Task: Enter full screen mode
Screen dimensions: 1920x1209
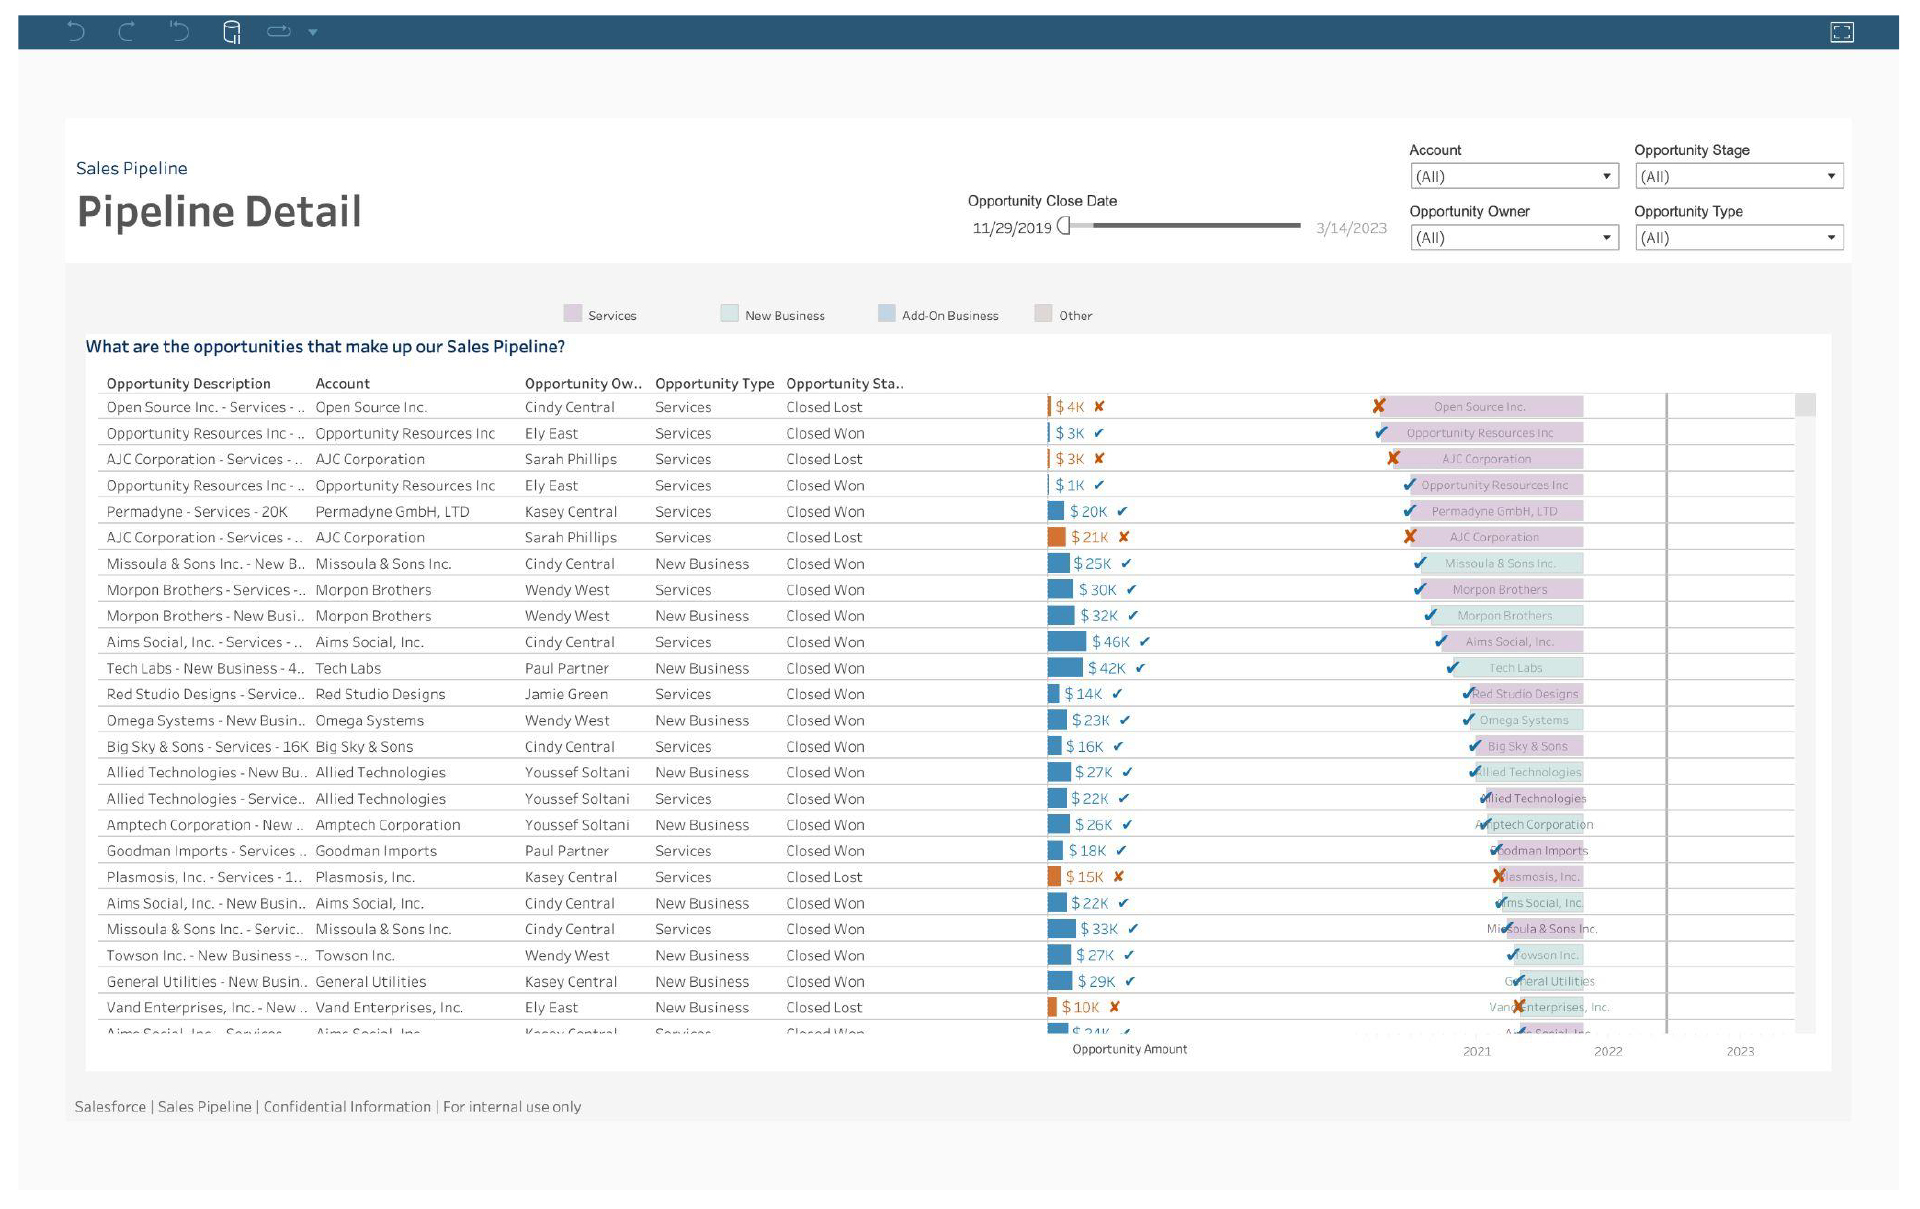Action: [1841, 32]
